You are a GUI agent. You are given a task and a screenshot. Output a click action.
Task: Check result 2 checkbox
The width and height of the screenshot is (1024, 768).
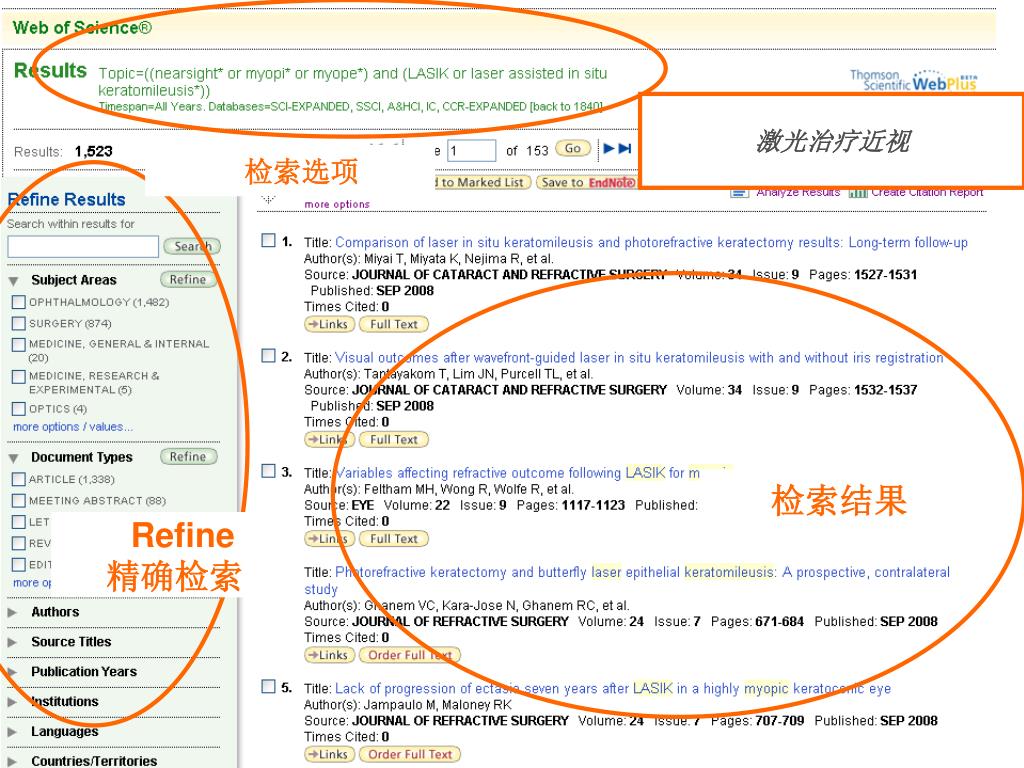pos(268,355)
